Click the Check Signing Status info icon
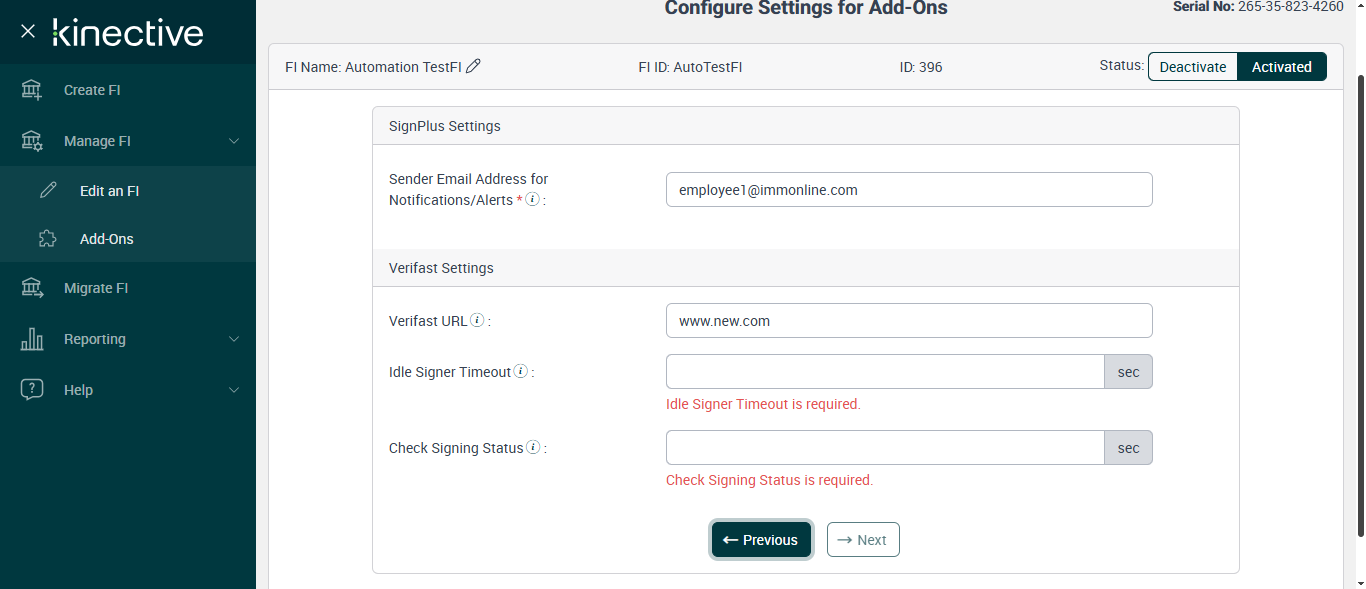 pos(533,448)
